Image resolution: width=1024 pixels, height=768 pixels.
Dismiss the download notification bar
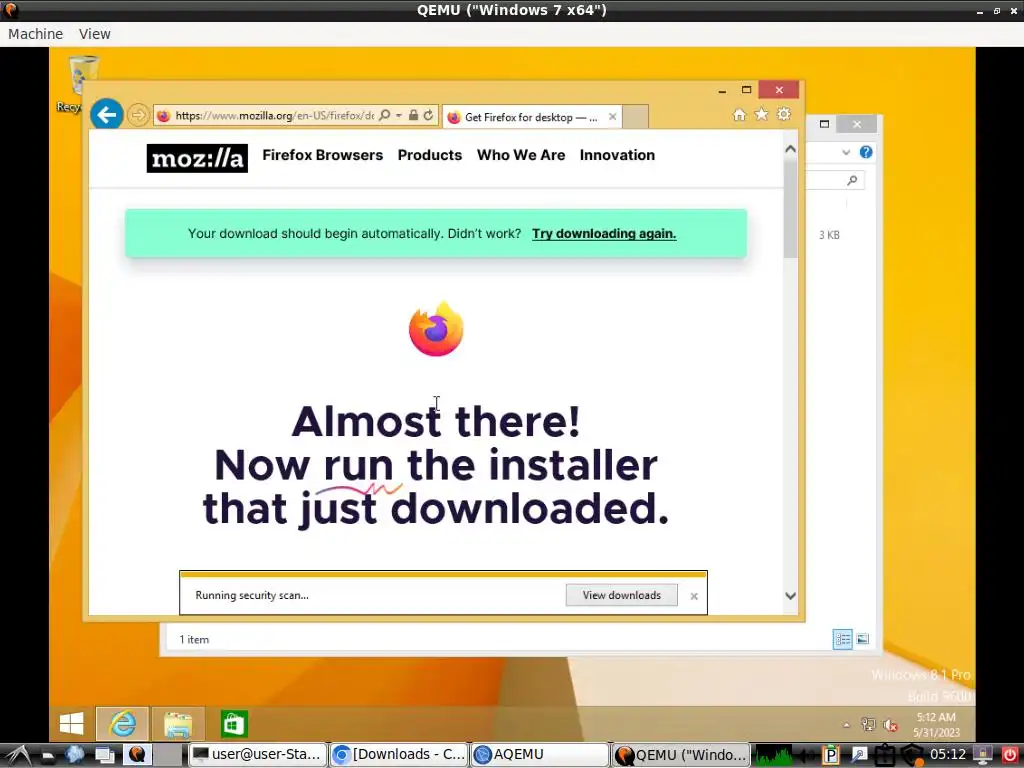click(694, 596)
